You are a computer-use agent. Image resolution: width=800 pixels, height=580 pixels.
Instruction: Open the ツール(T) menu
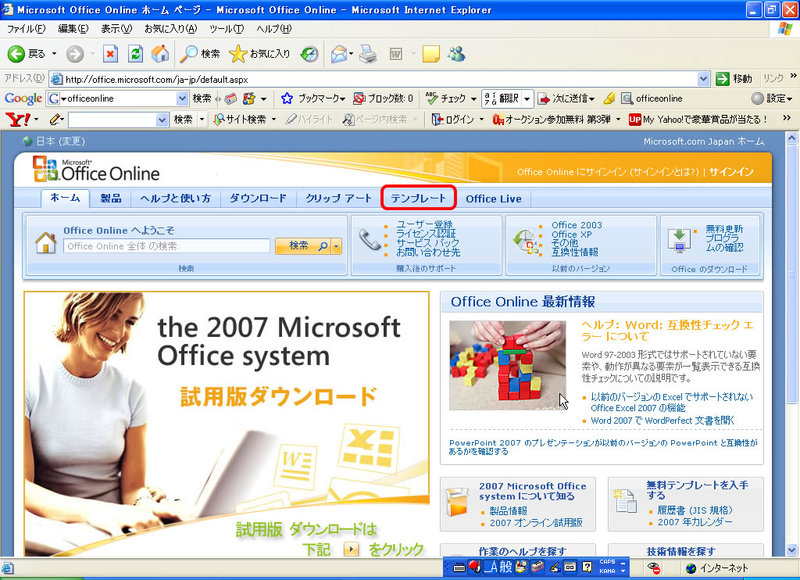[227, 29]
